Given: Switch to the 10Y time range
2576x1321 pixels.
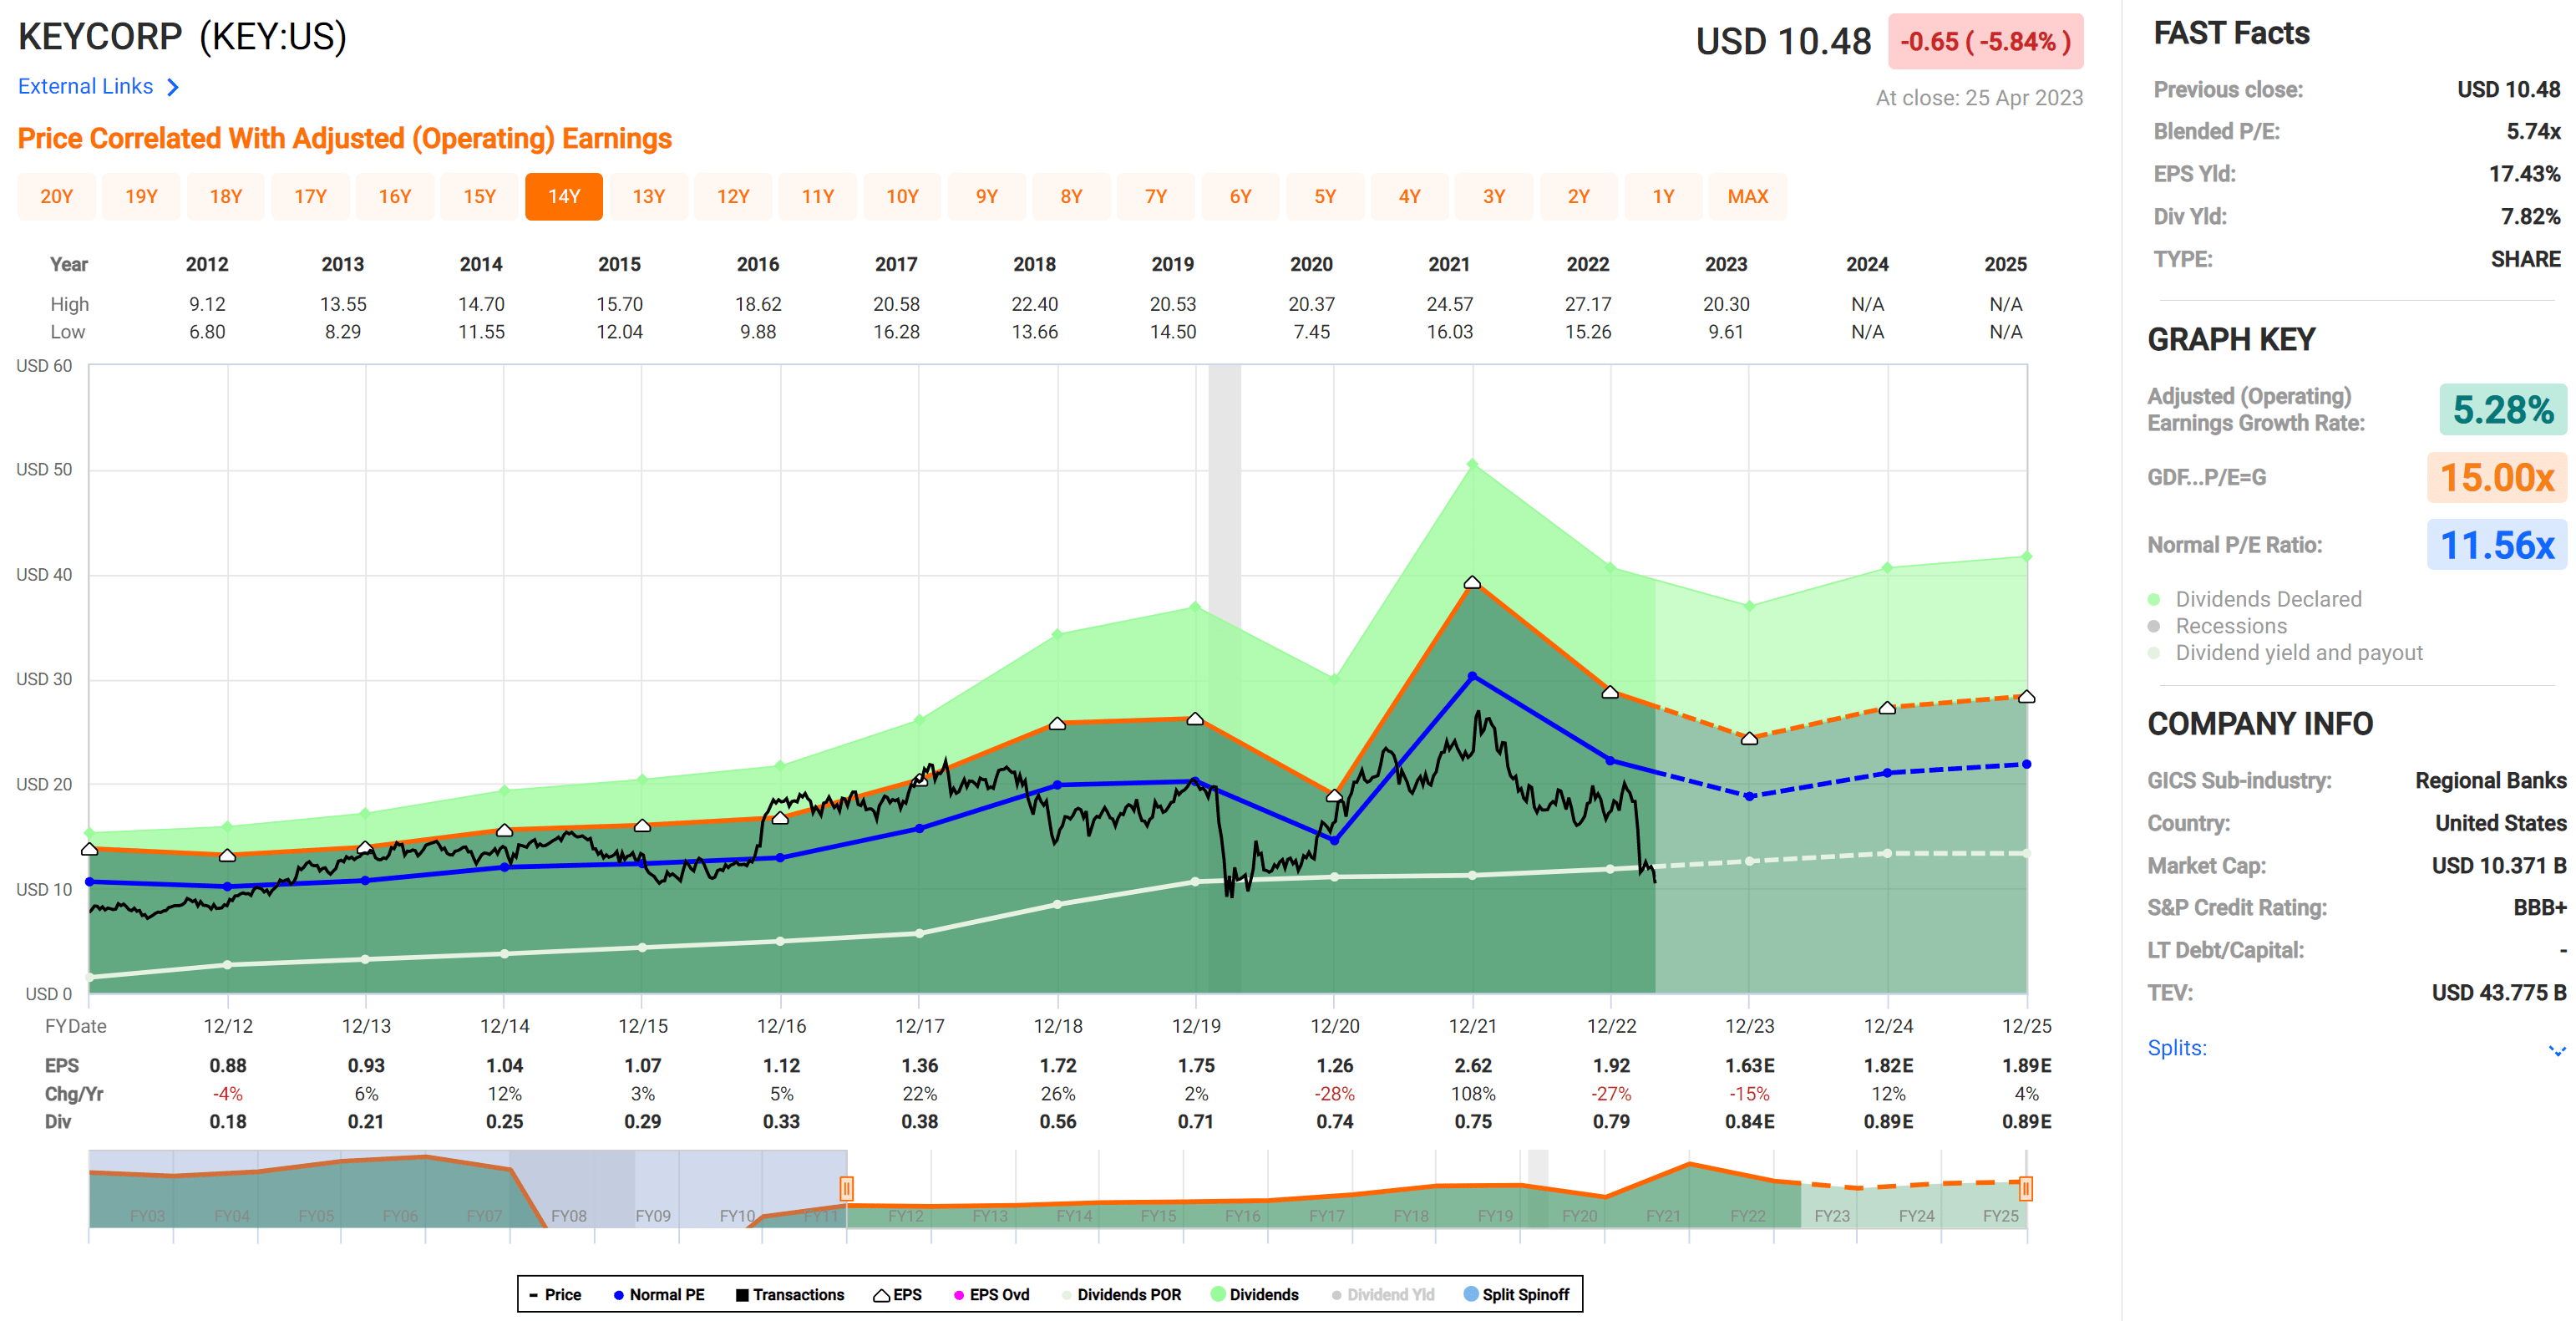Looking at the screenshot, I should (x=902, y=196).
